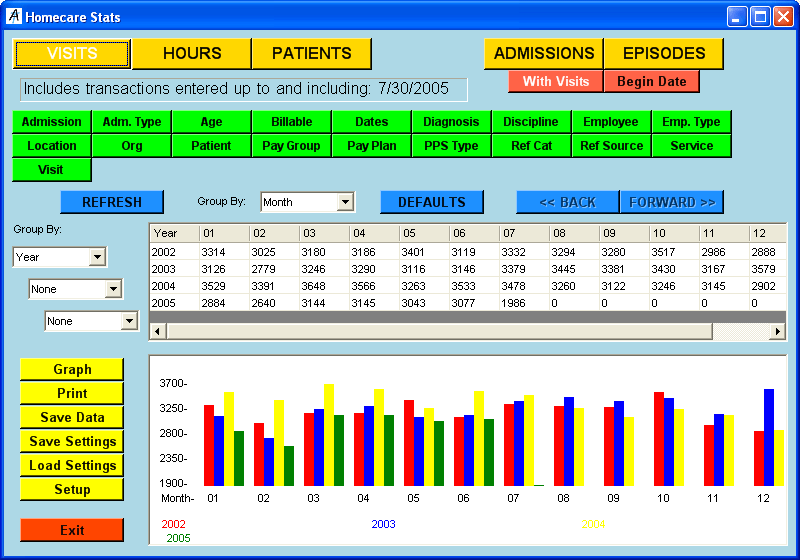
Task: Open the ADMISSIONS view
Action: coord(544,54)
